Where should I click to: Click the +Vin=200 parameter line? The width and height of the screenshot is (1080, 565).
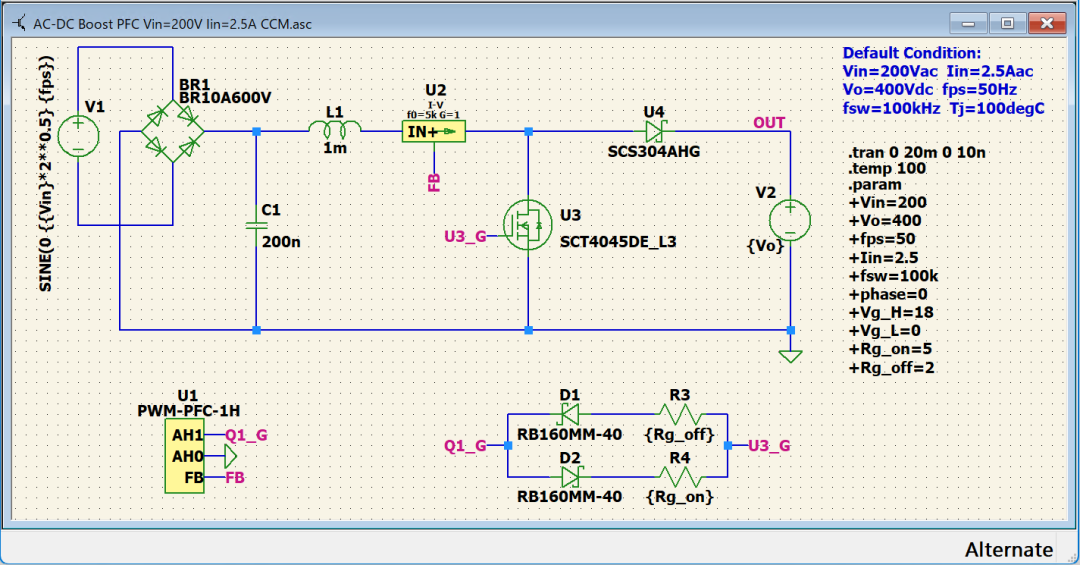[x=888, y=203]
